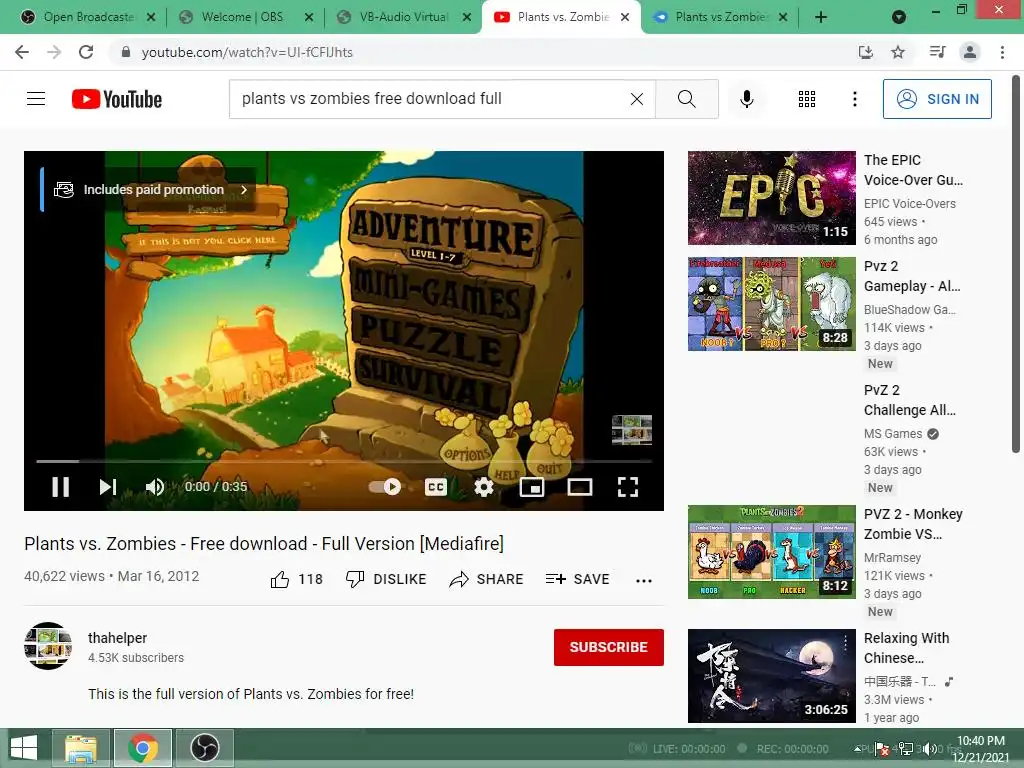
Task: Close the VB-Audio Virtual tab
Action: [x=466, y=17]
